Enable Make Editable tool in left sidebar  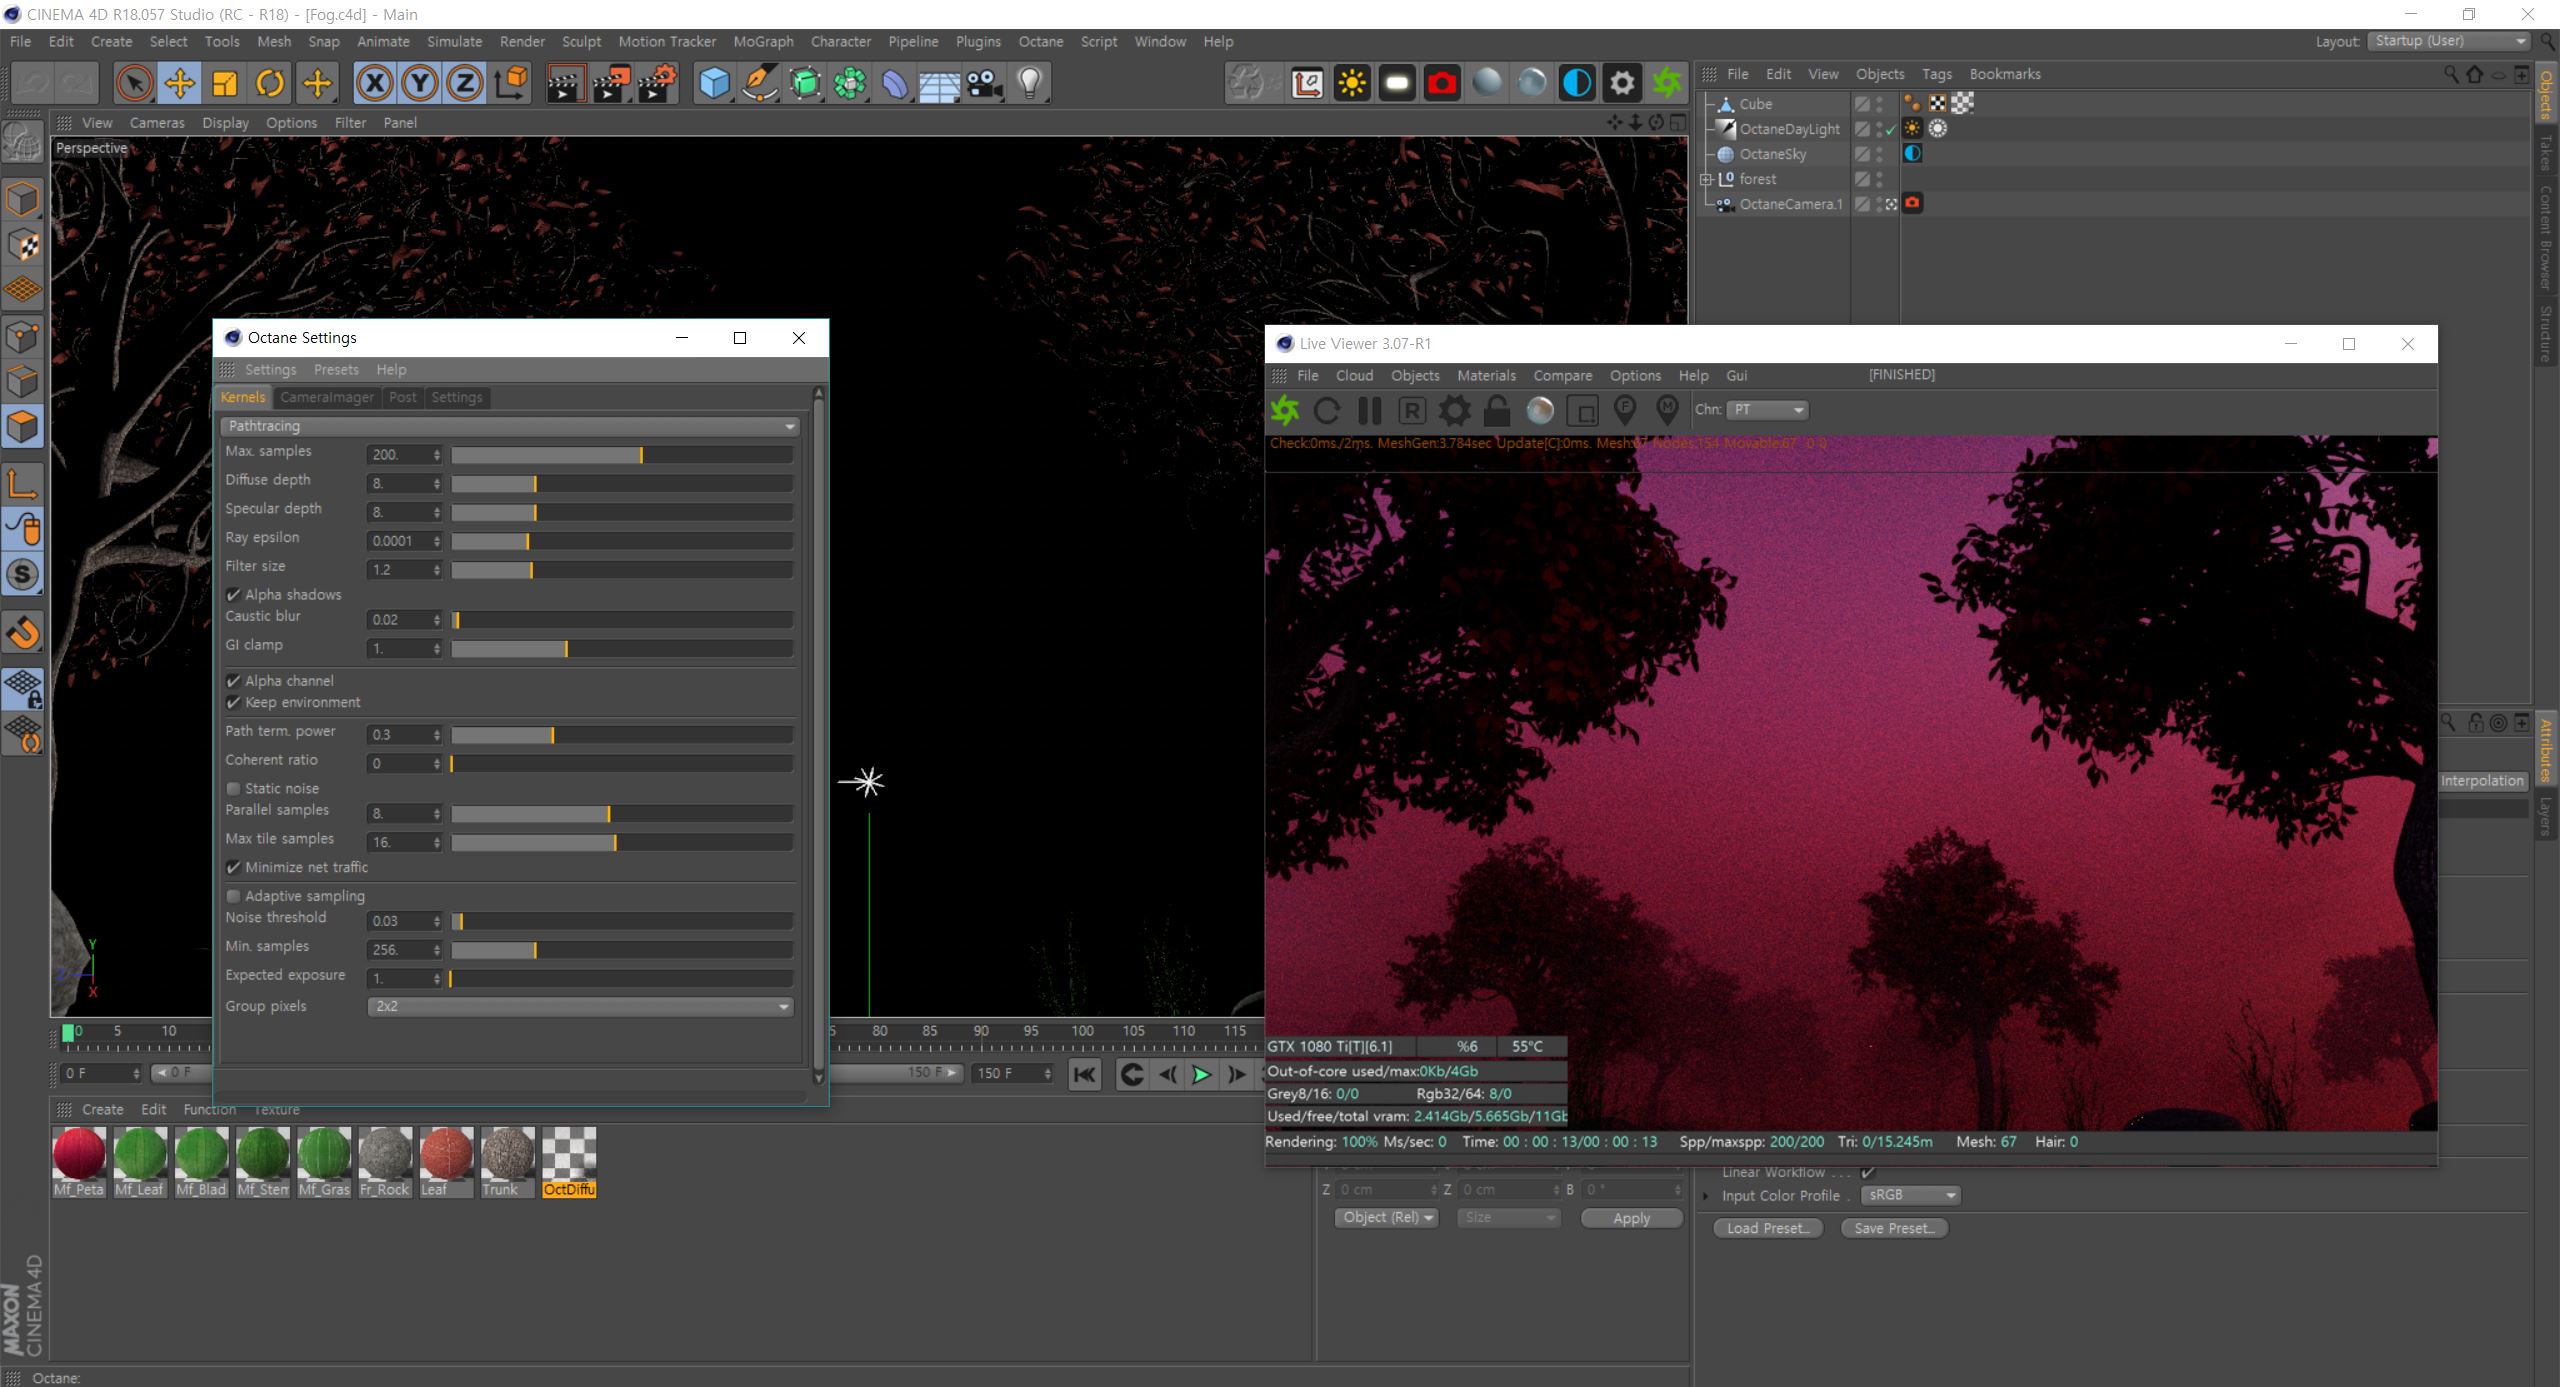(22, 143)
